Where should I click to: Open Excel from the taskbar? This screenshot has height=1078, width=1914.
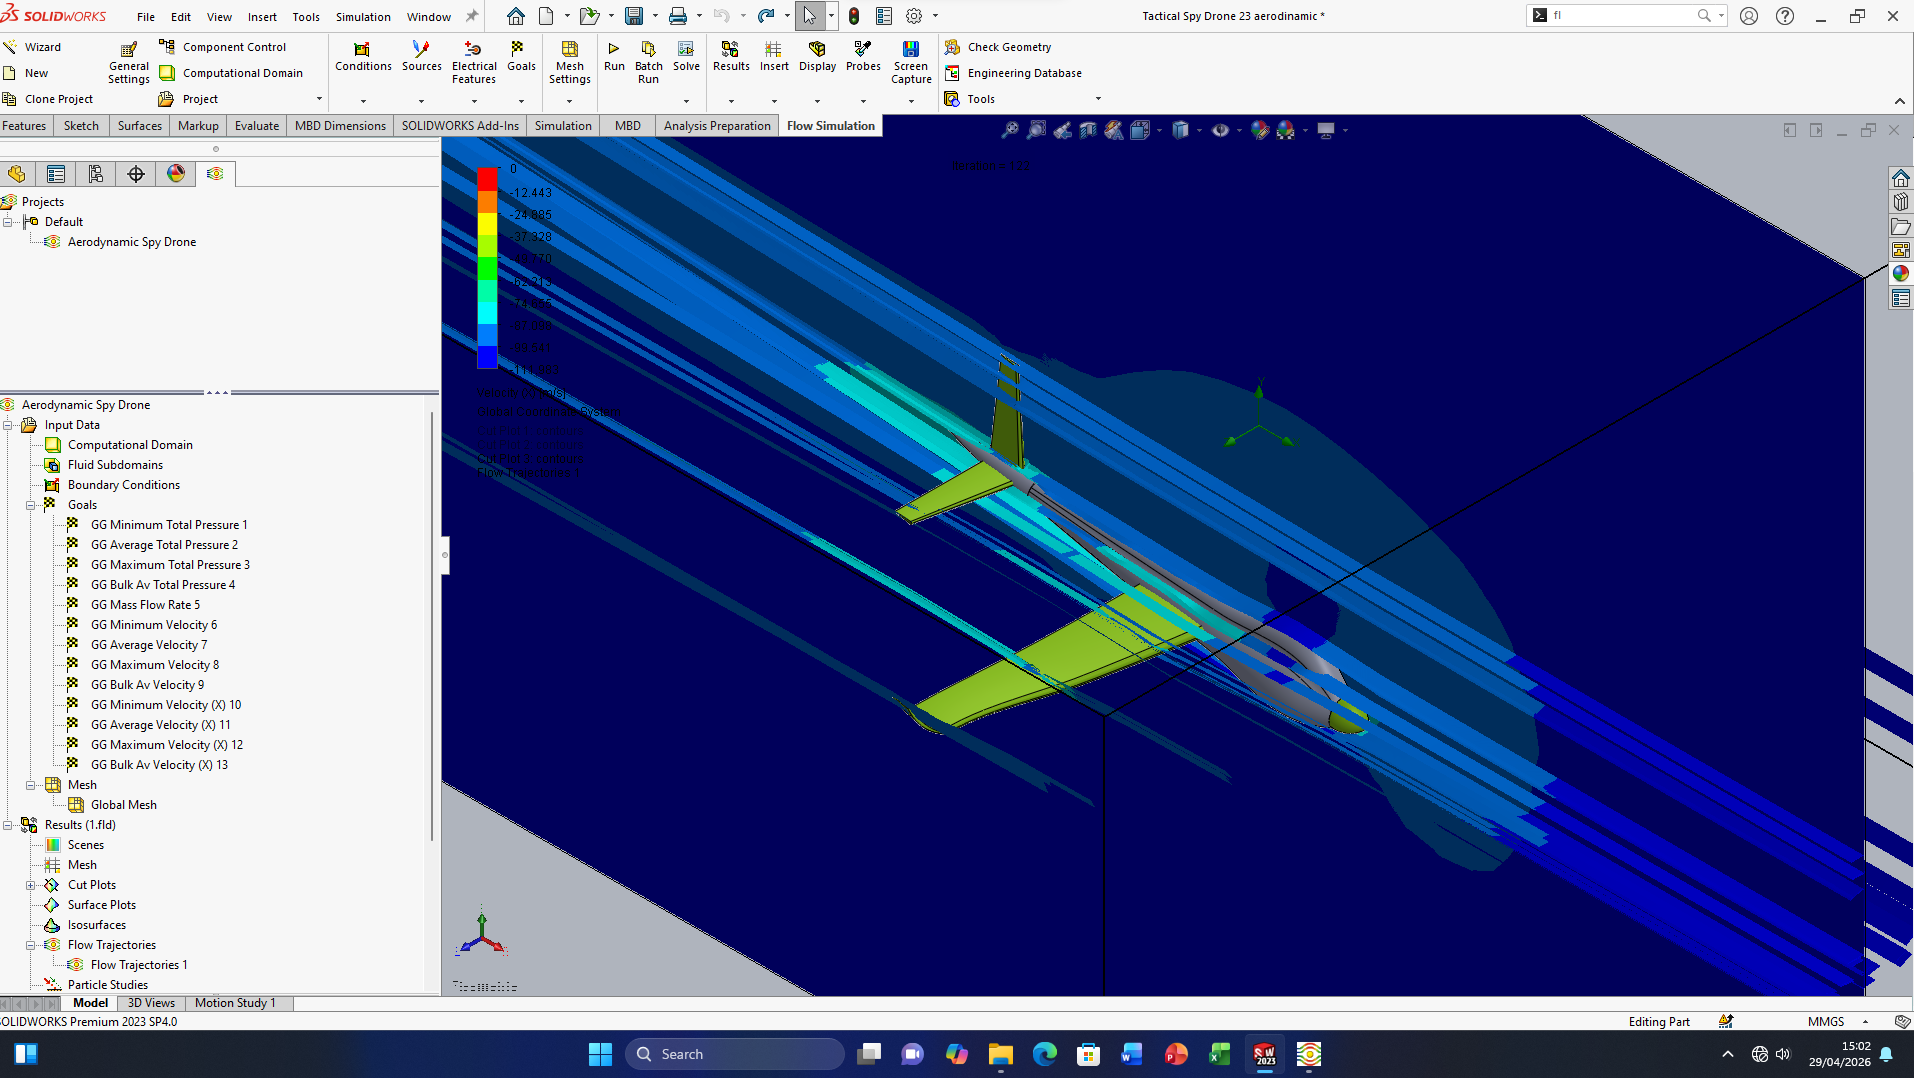click(x=1220, y=1054)
